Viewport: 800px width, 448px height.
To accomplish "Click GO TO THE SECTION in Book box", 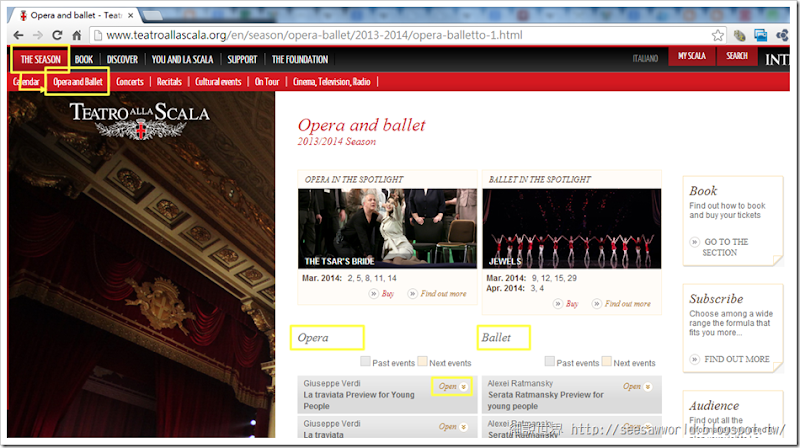I will click(x=726, y=247).
